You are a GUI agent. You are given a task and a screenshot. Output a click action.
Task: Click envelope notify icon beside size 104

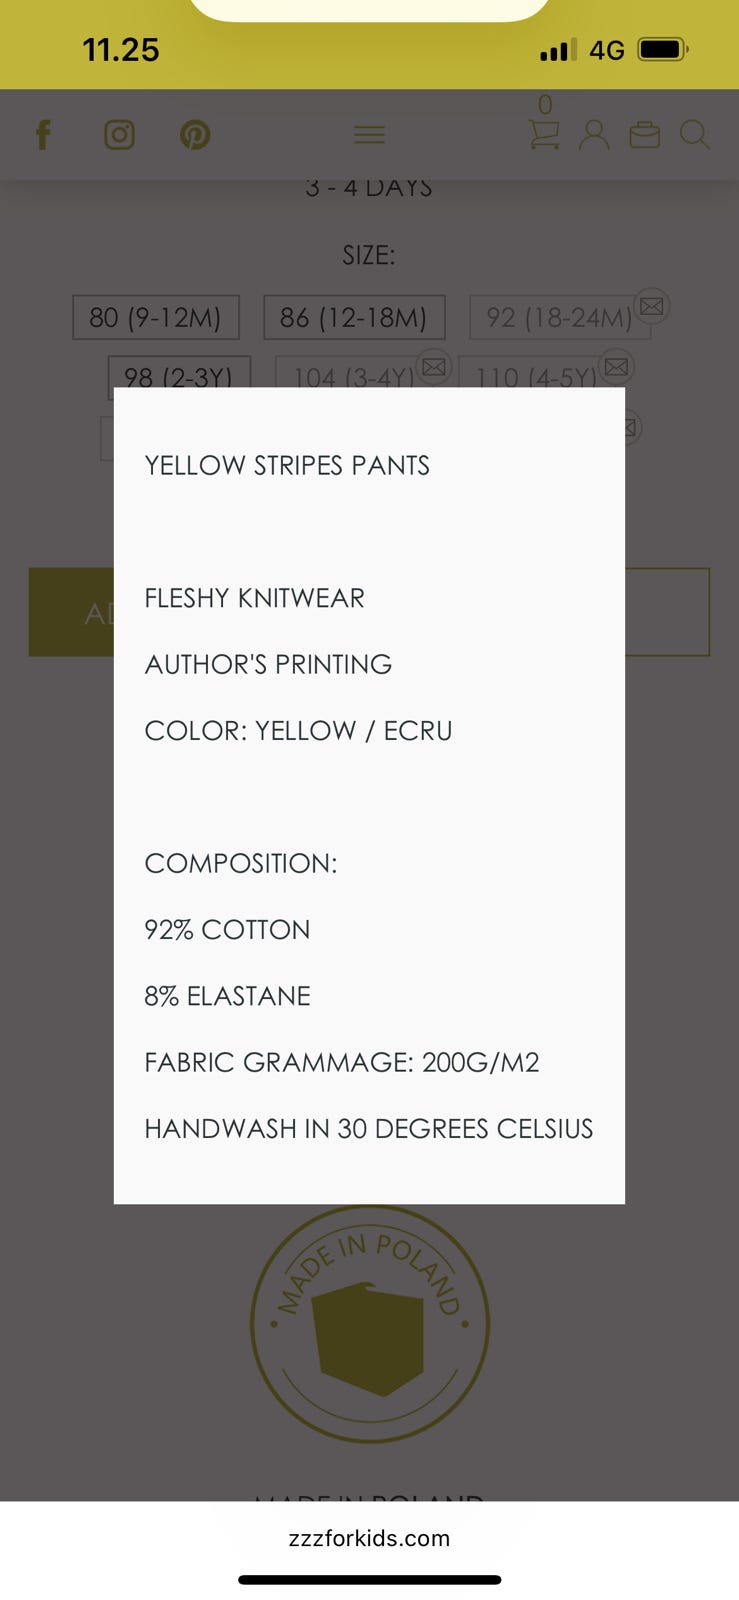434,367
